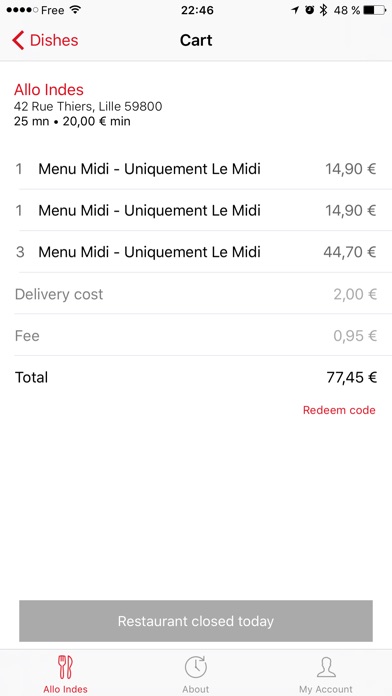Tap the battery indicator icon
This screenshot has height=696, width=392.
tap(374, 10)
